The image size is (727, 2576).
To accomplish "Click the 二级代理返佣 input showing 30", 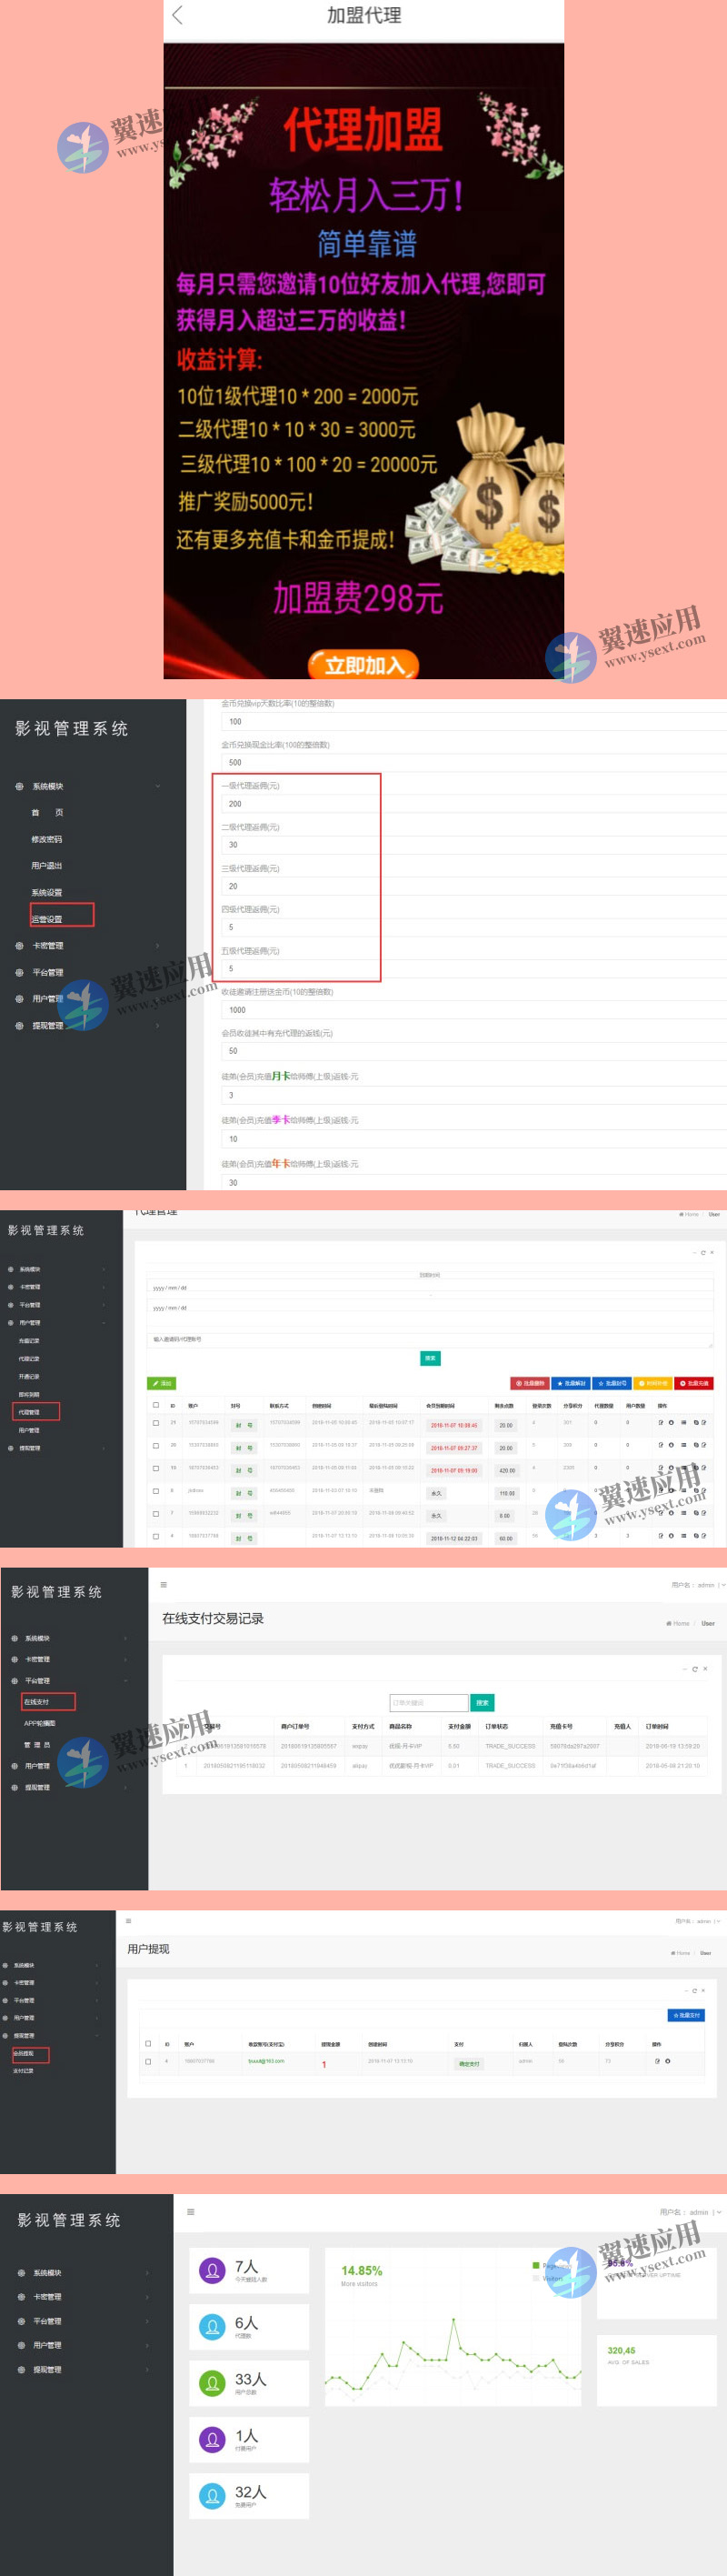I will (x=474, y=844).
